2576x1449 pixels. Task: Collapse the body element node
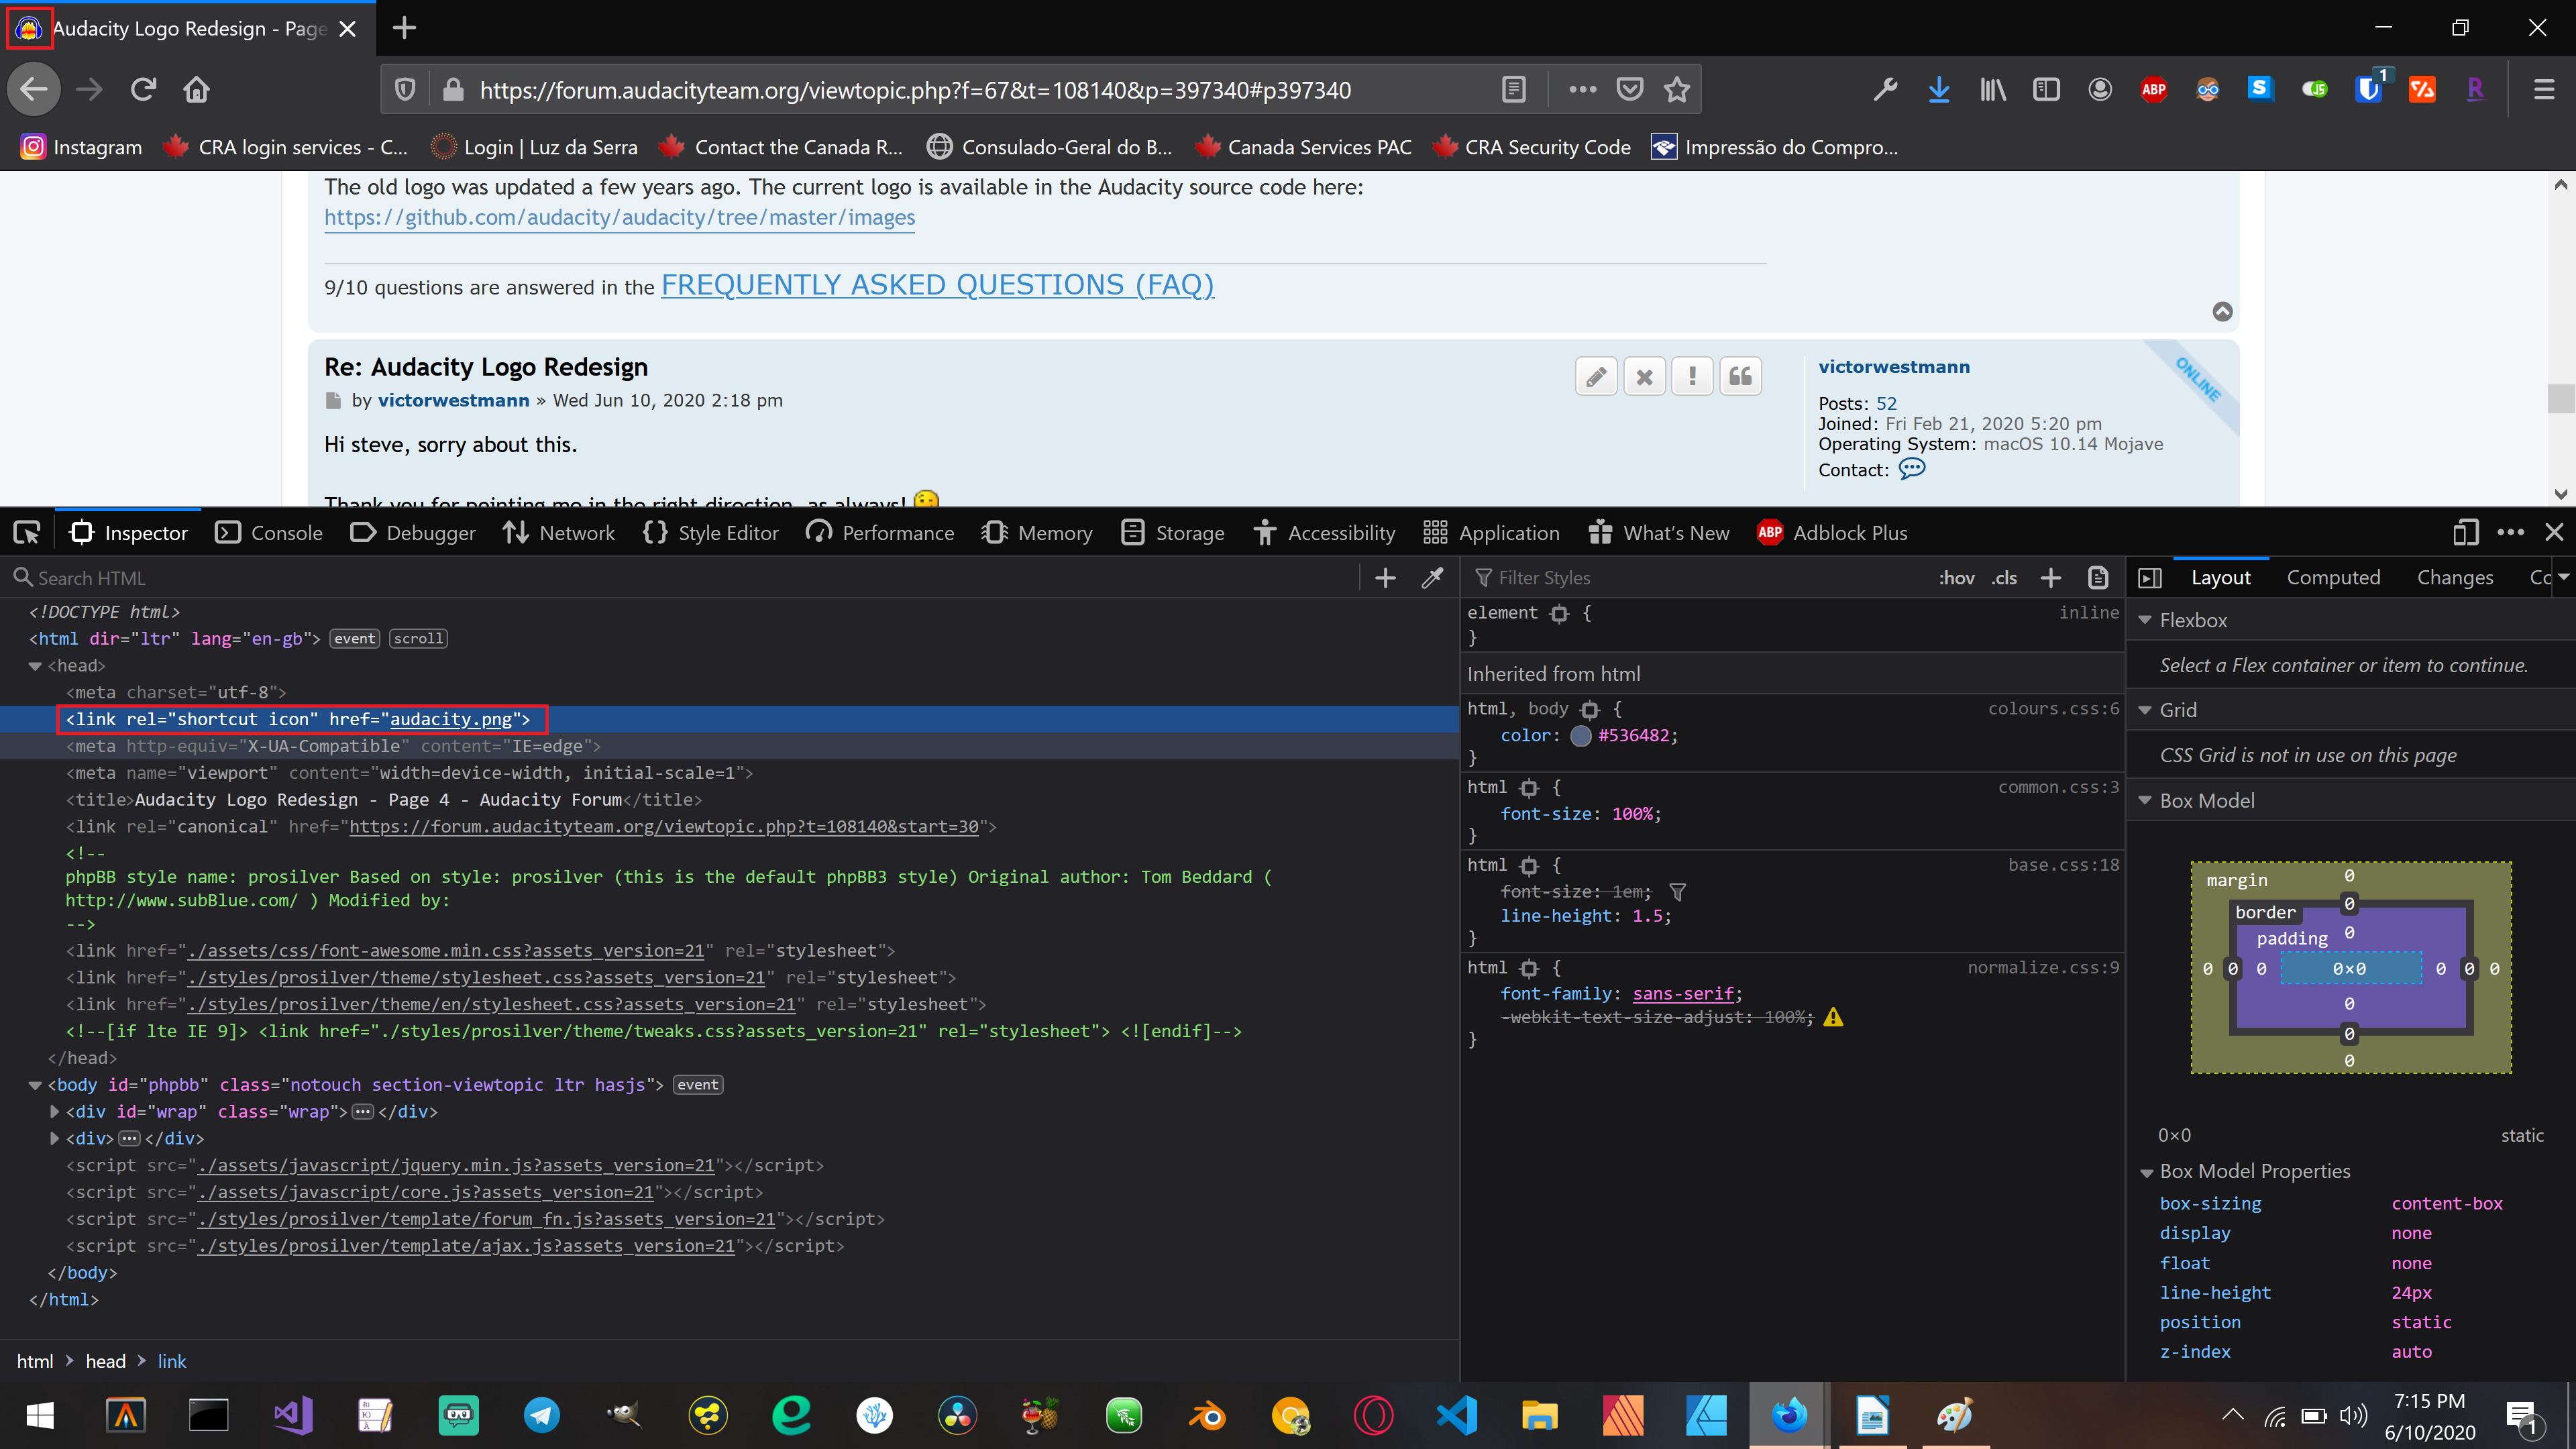coord(35,1085)
